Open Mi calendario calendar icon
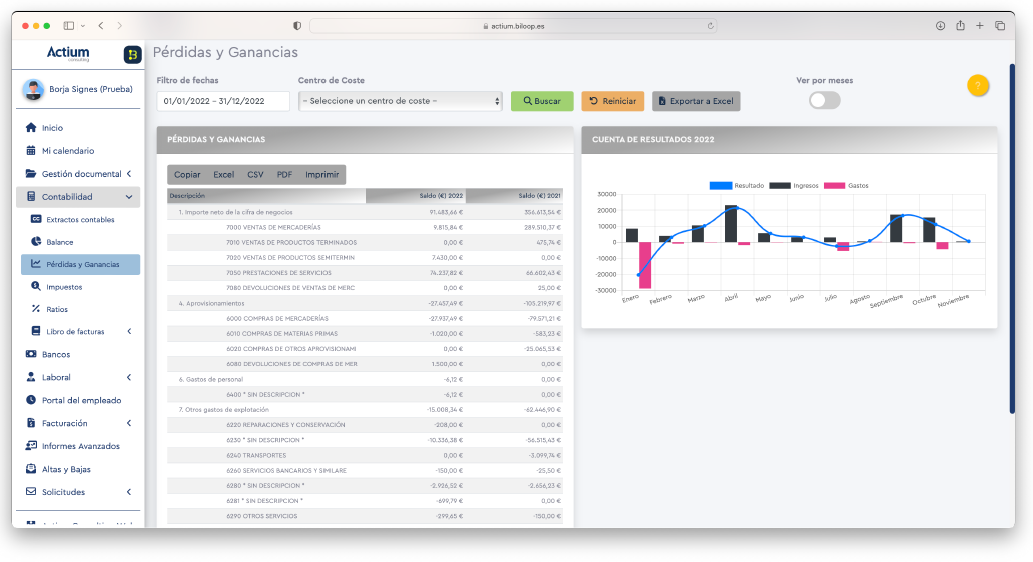The height and width of the screenshot is (562, 1033). pos(31,151)
